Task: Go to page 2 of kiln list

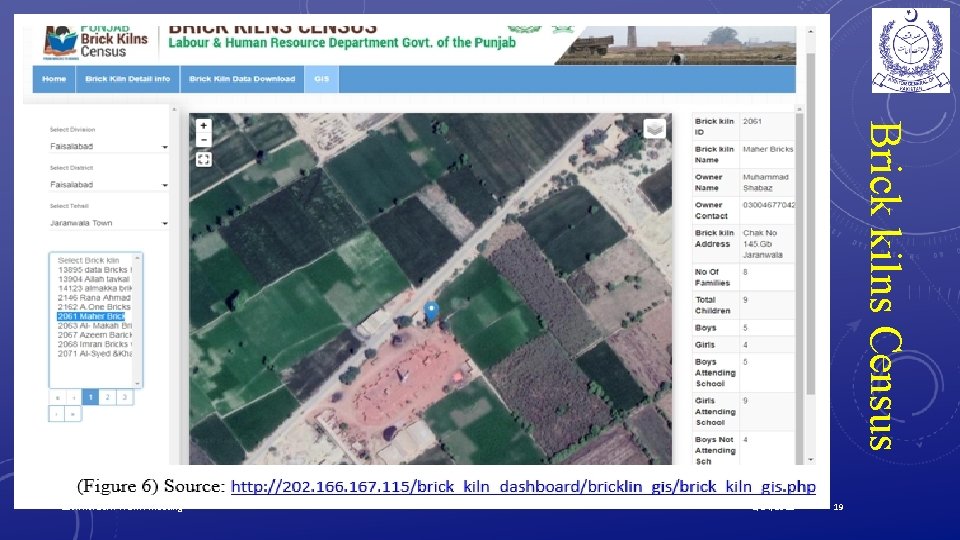Action: (x=107, y=397)
